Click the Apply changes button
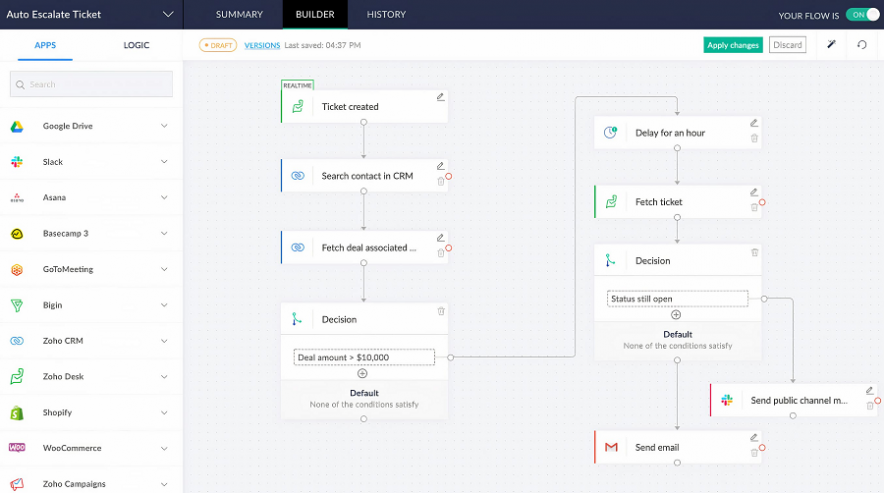 click(x=733, y=45)
